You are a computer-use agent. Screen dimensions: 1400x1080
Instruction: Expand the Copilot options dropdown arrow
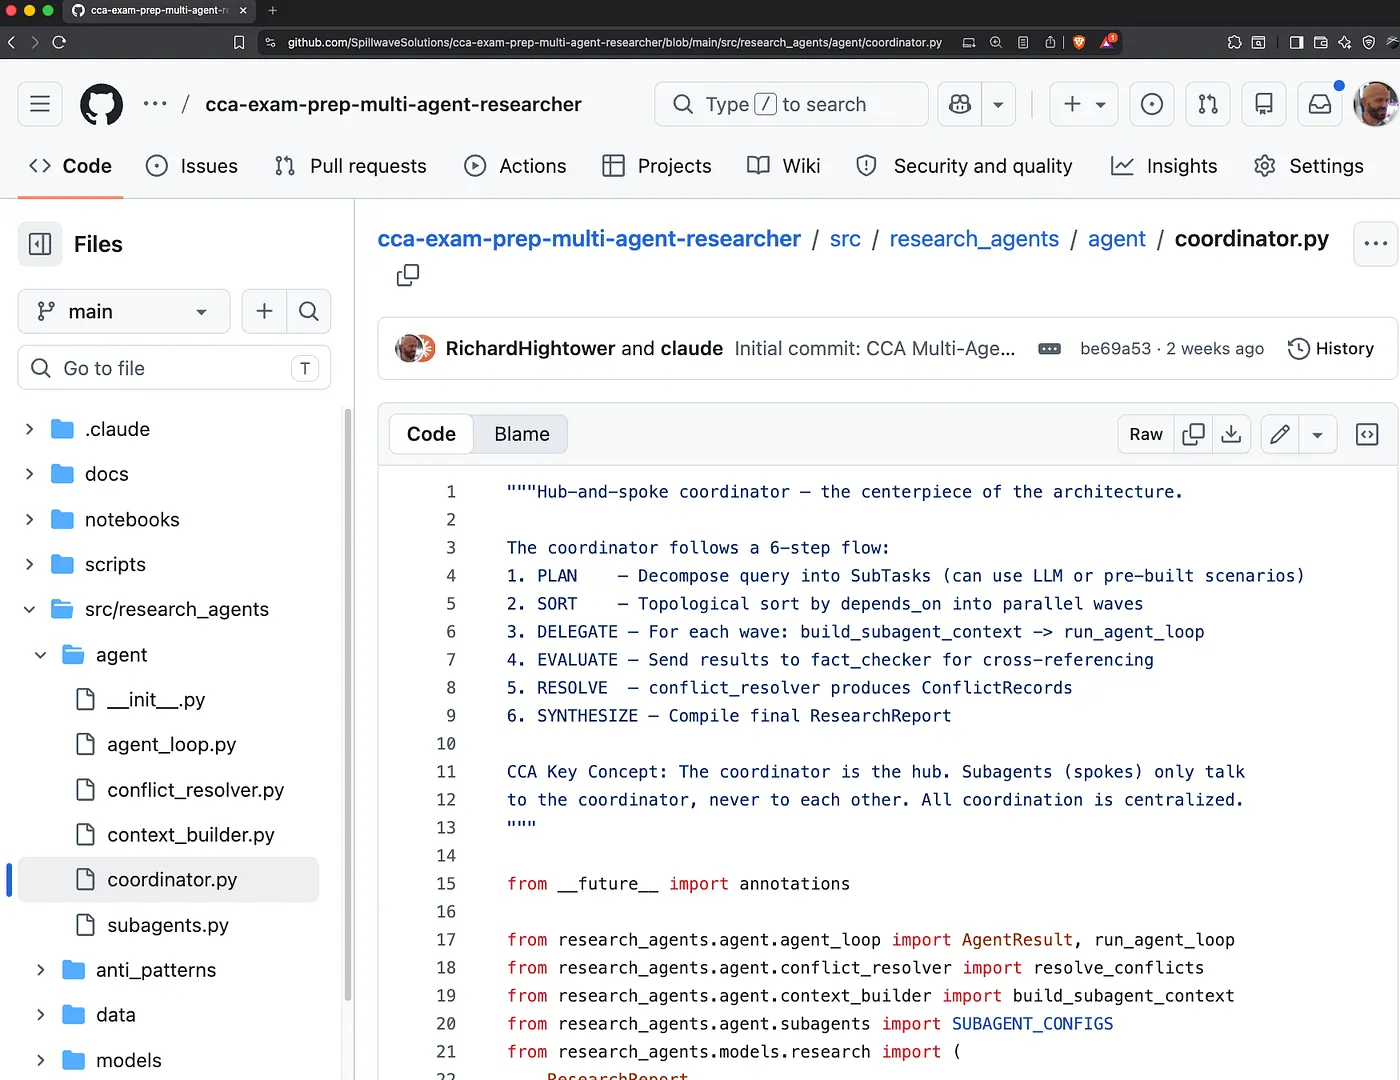click(998, 104)
